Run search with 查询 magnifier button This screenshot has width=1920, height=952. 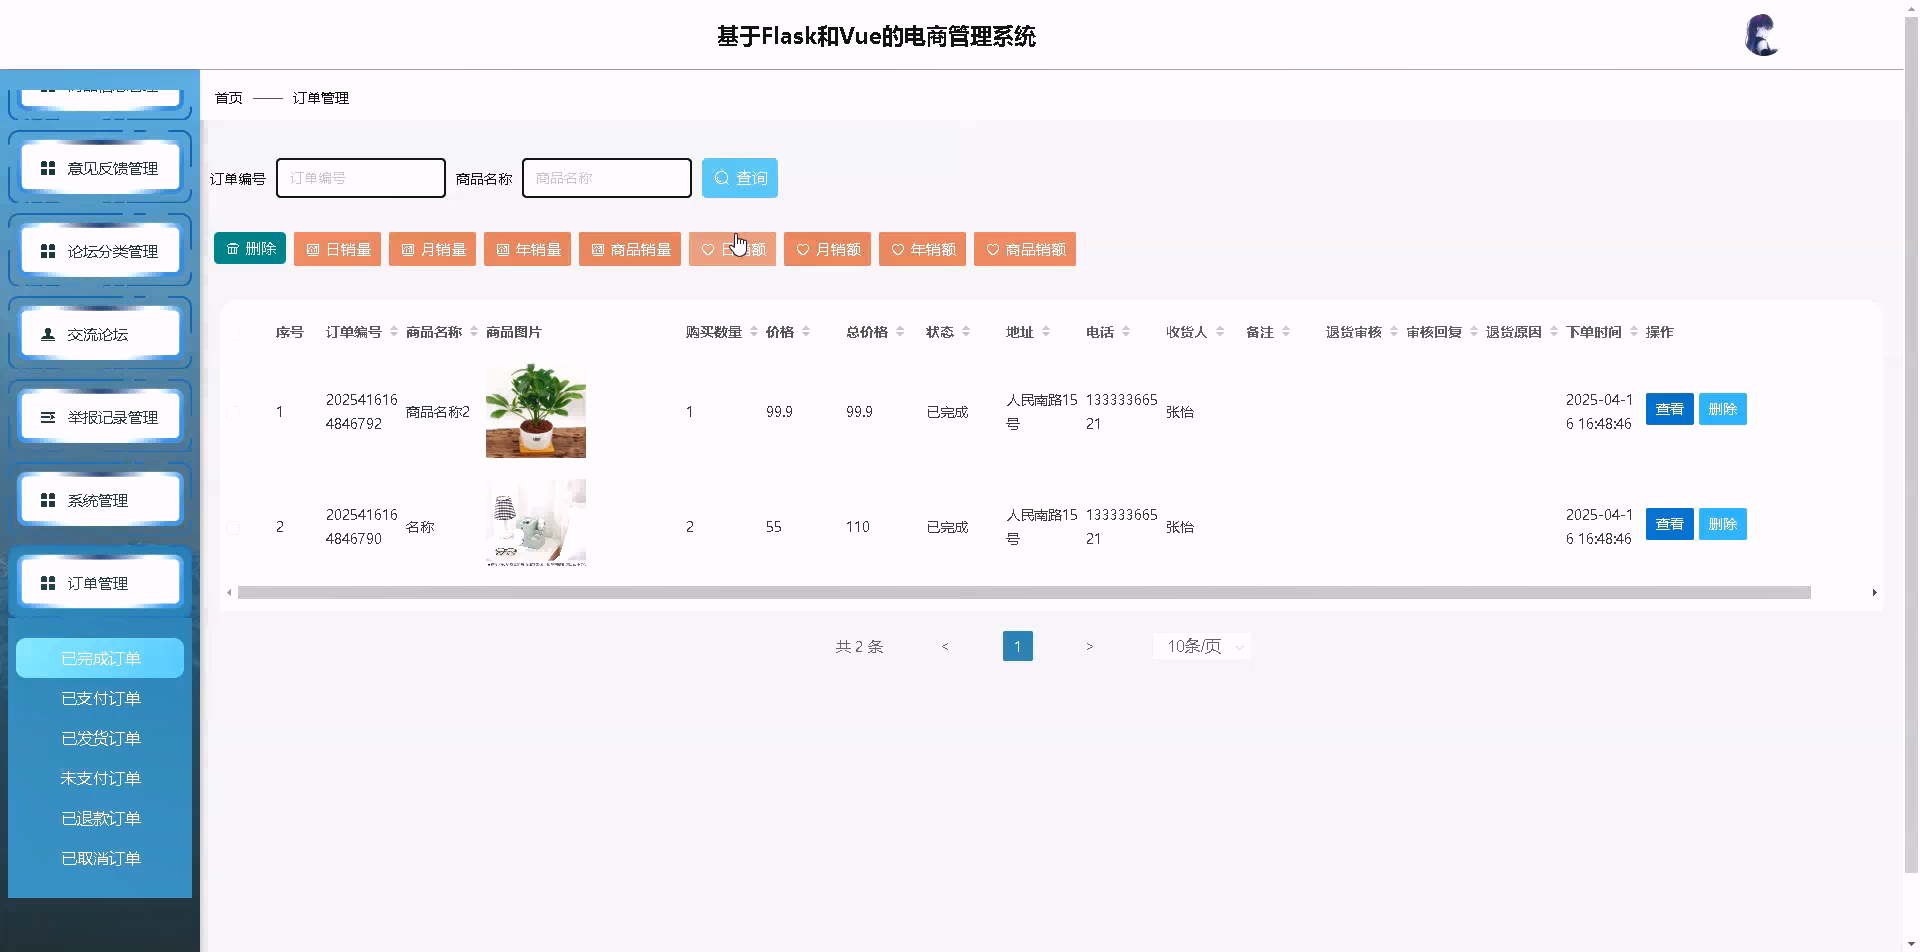[740, 178]
